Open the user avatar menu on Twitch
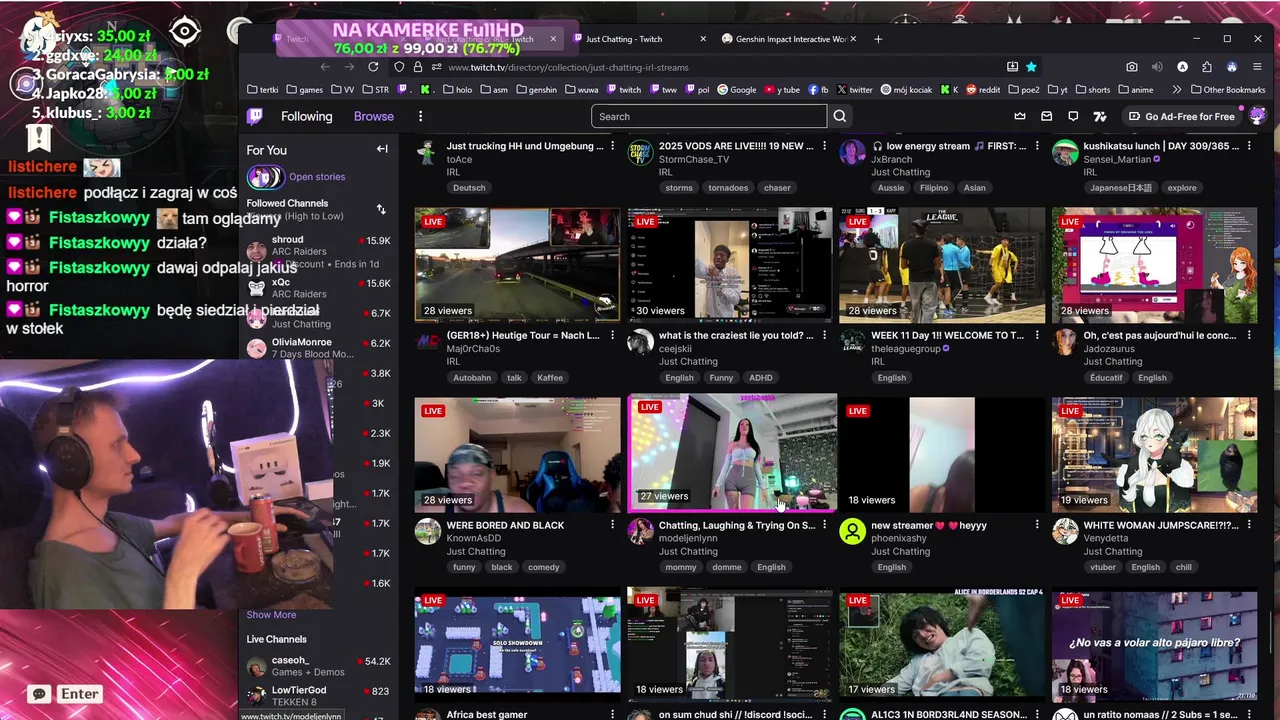Screen dimensions: 1280x720 click(1256, 116)
